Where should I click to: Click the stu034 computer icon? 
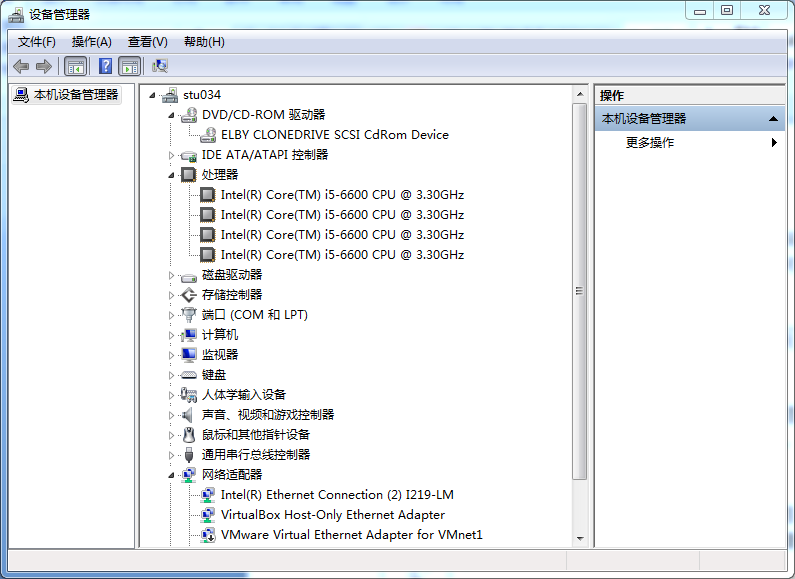click(x=170, y=95)
